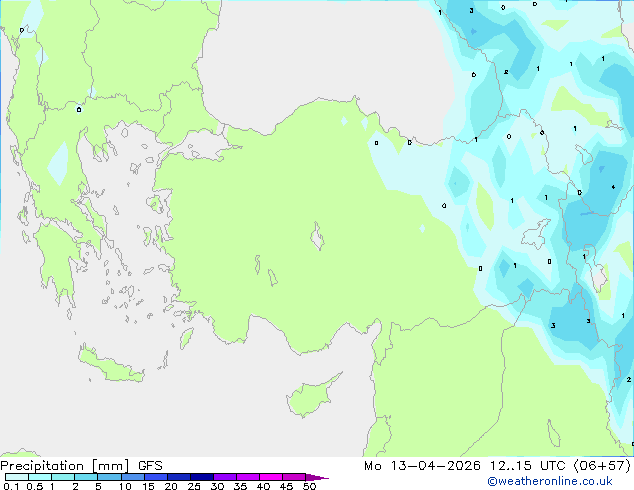Pick legend swatch between 0.1 and 0.5
634x490 pixels.
(17, 477)
